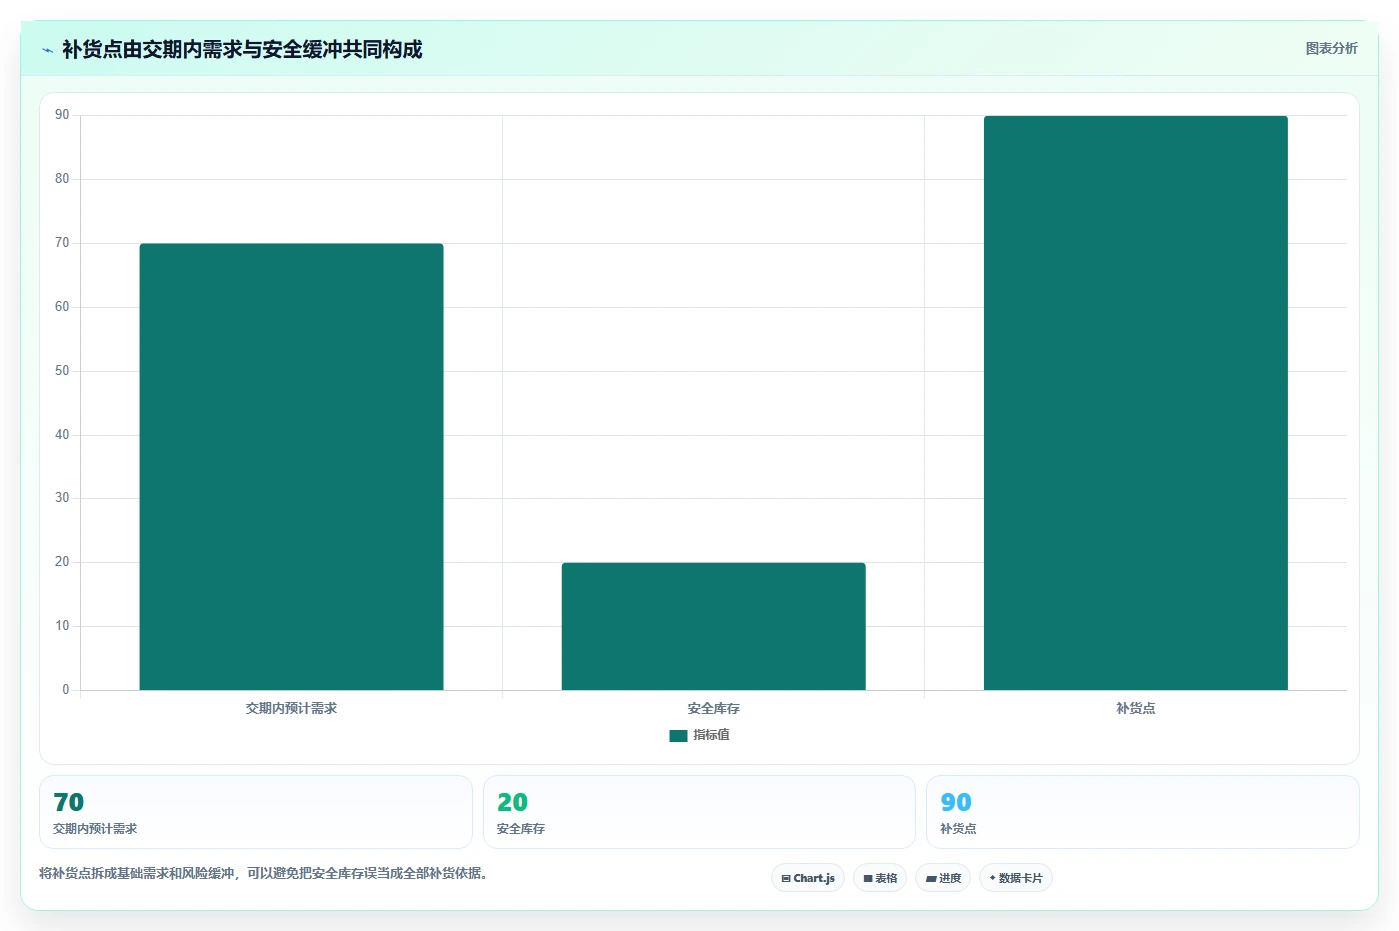Toggle the 指标值 legend color swatch
This screenshot has height=931, width=1399.
[x=678, y=735]
